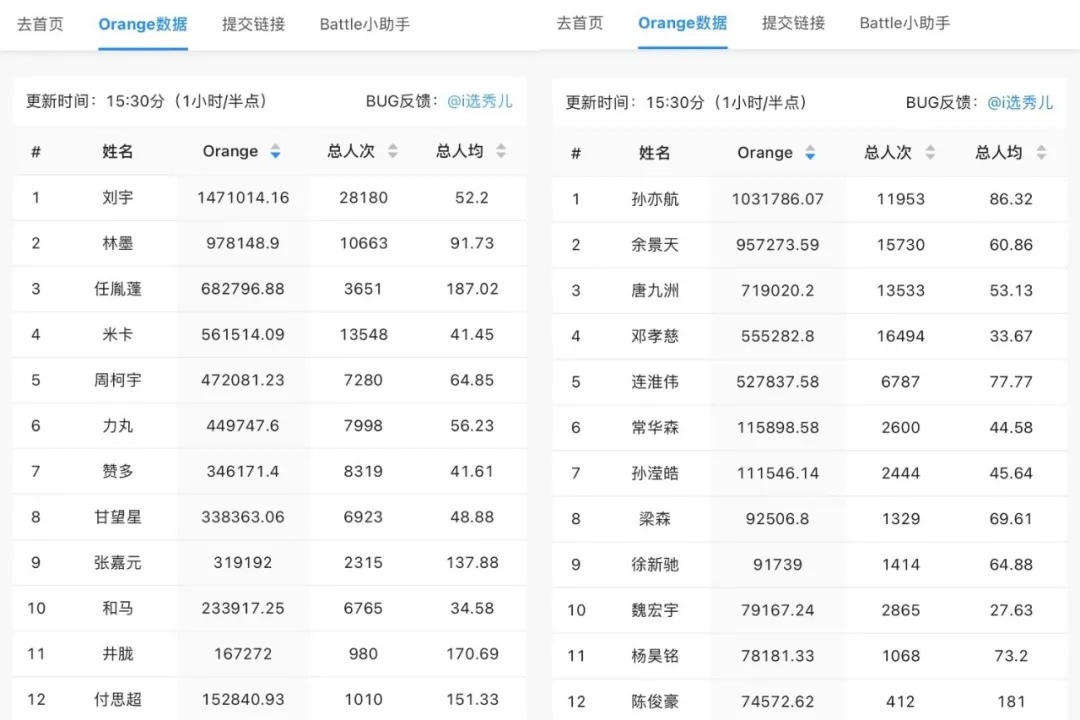Select name 甘望星 row
The width and height of the screenshot is (1080, 720).
118,517
